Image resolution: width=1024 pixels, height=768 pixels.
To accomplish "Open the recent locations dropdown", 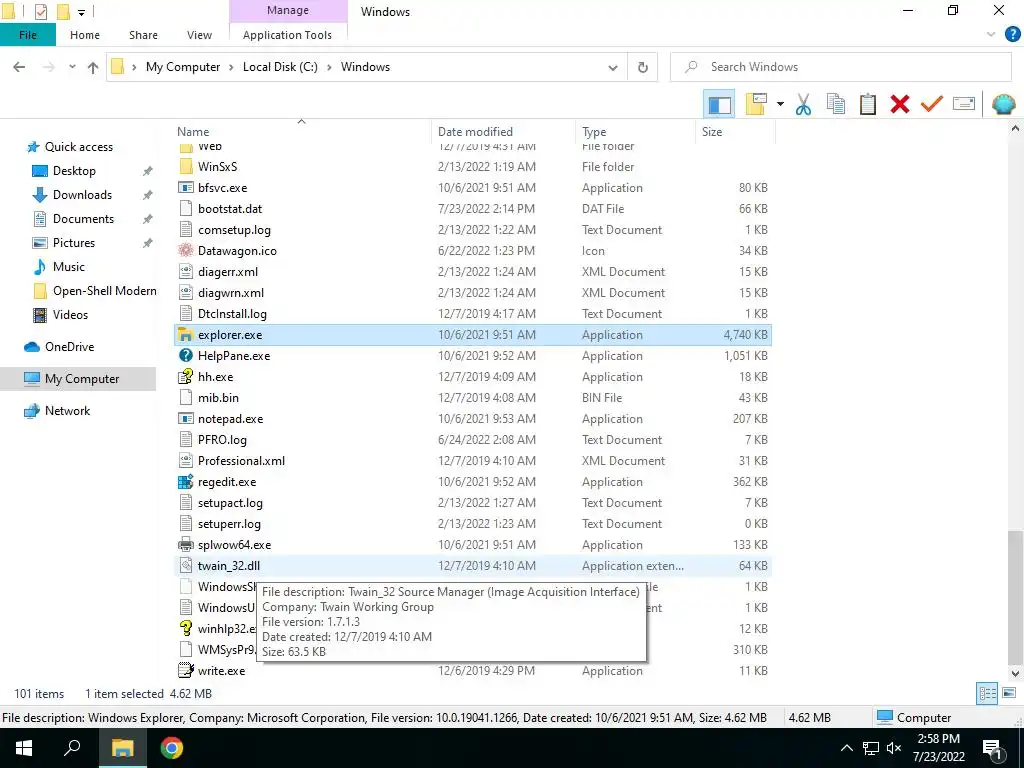I will [72, 67].
